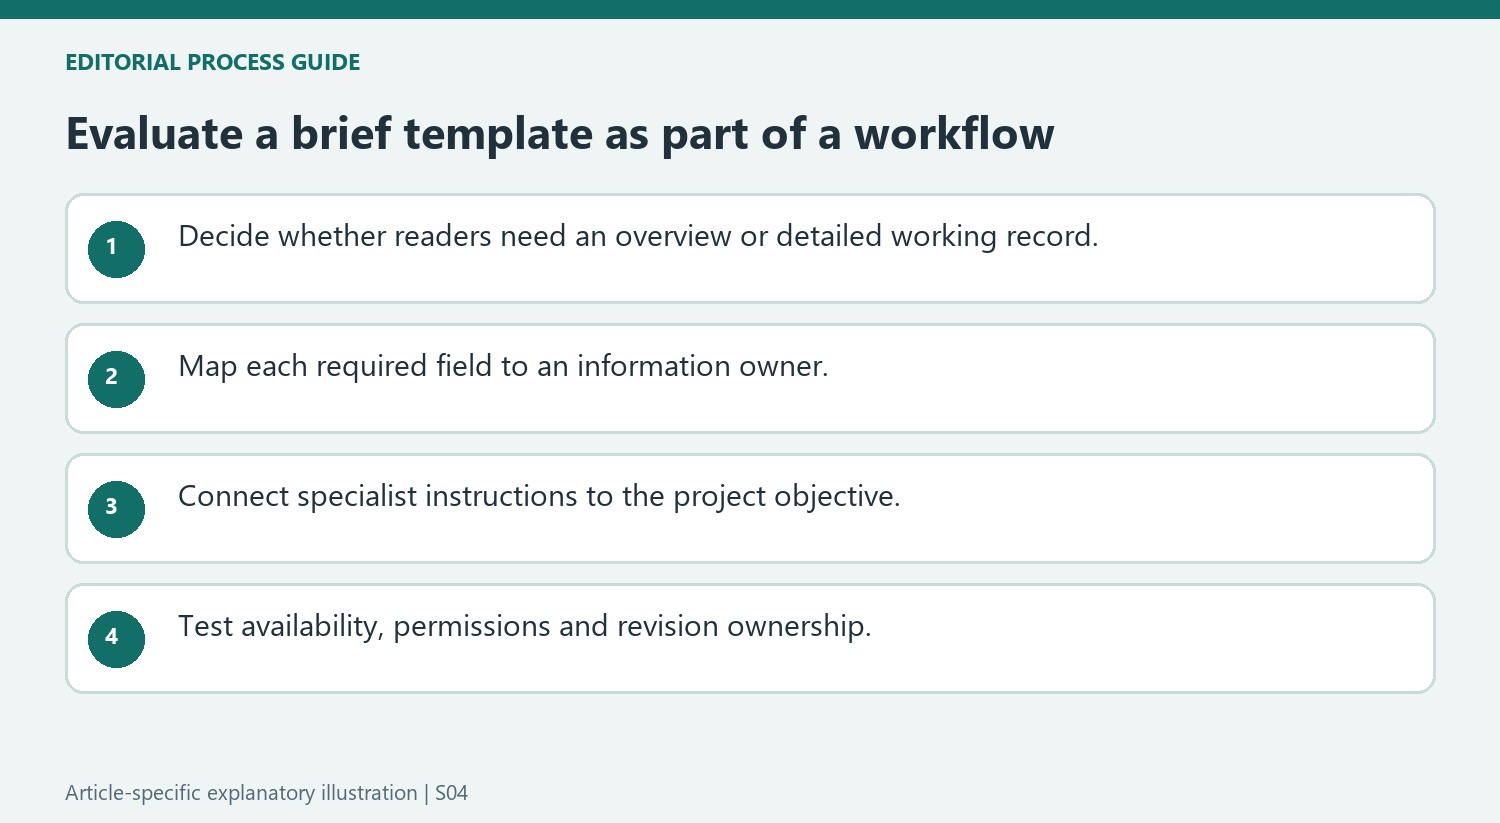This screenshot has width=1500, height=823.
Task: Select the text 'Map each required field to an information owner.'
Action: pyautogui.click(x=503, y=367)
